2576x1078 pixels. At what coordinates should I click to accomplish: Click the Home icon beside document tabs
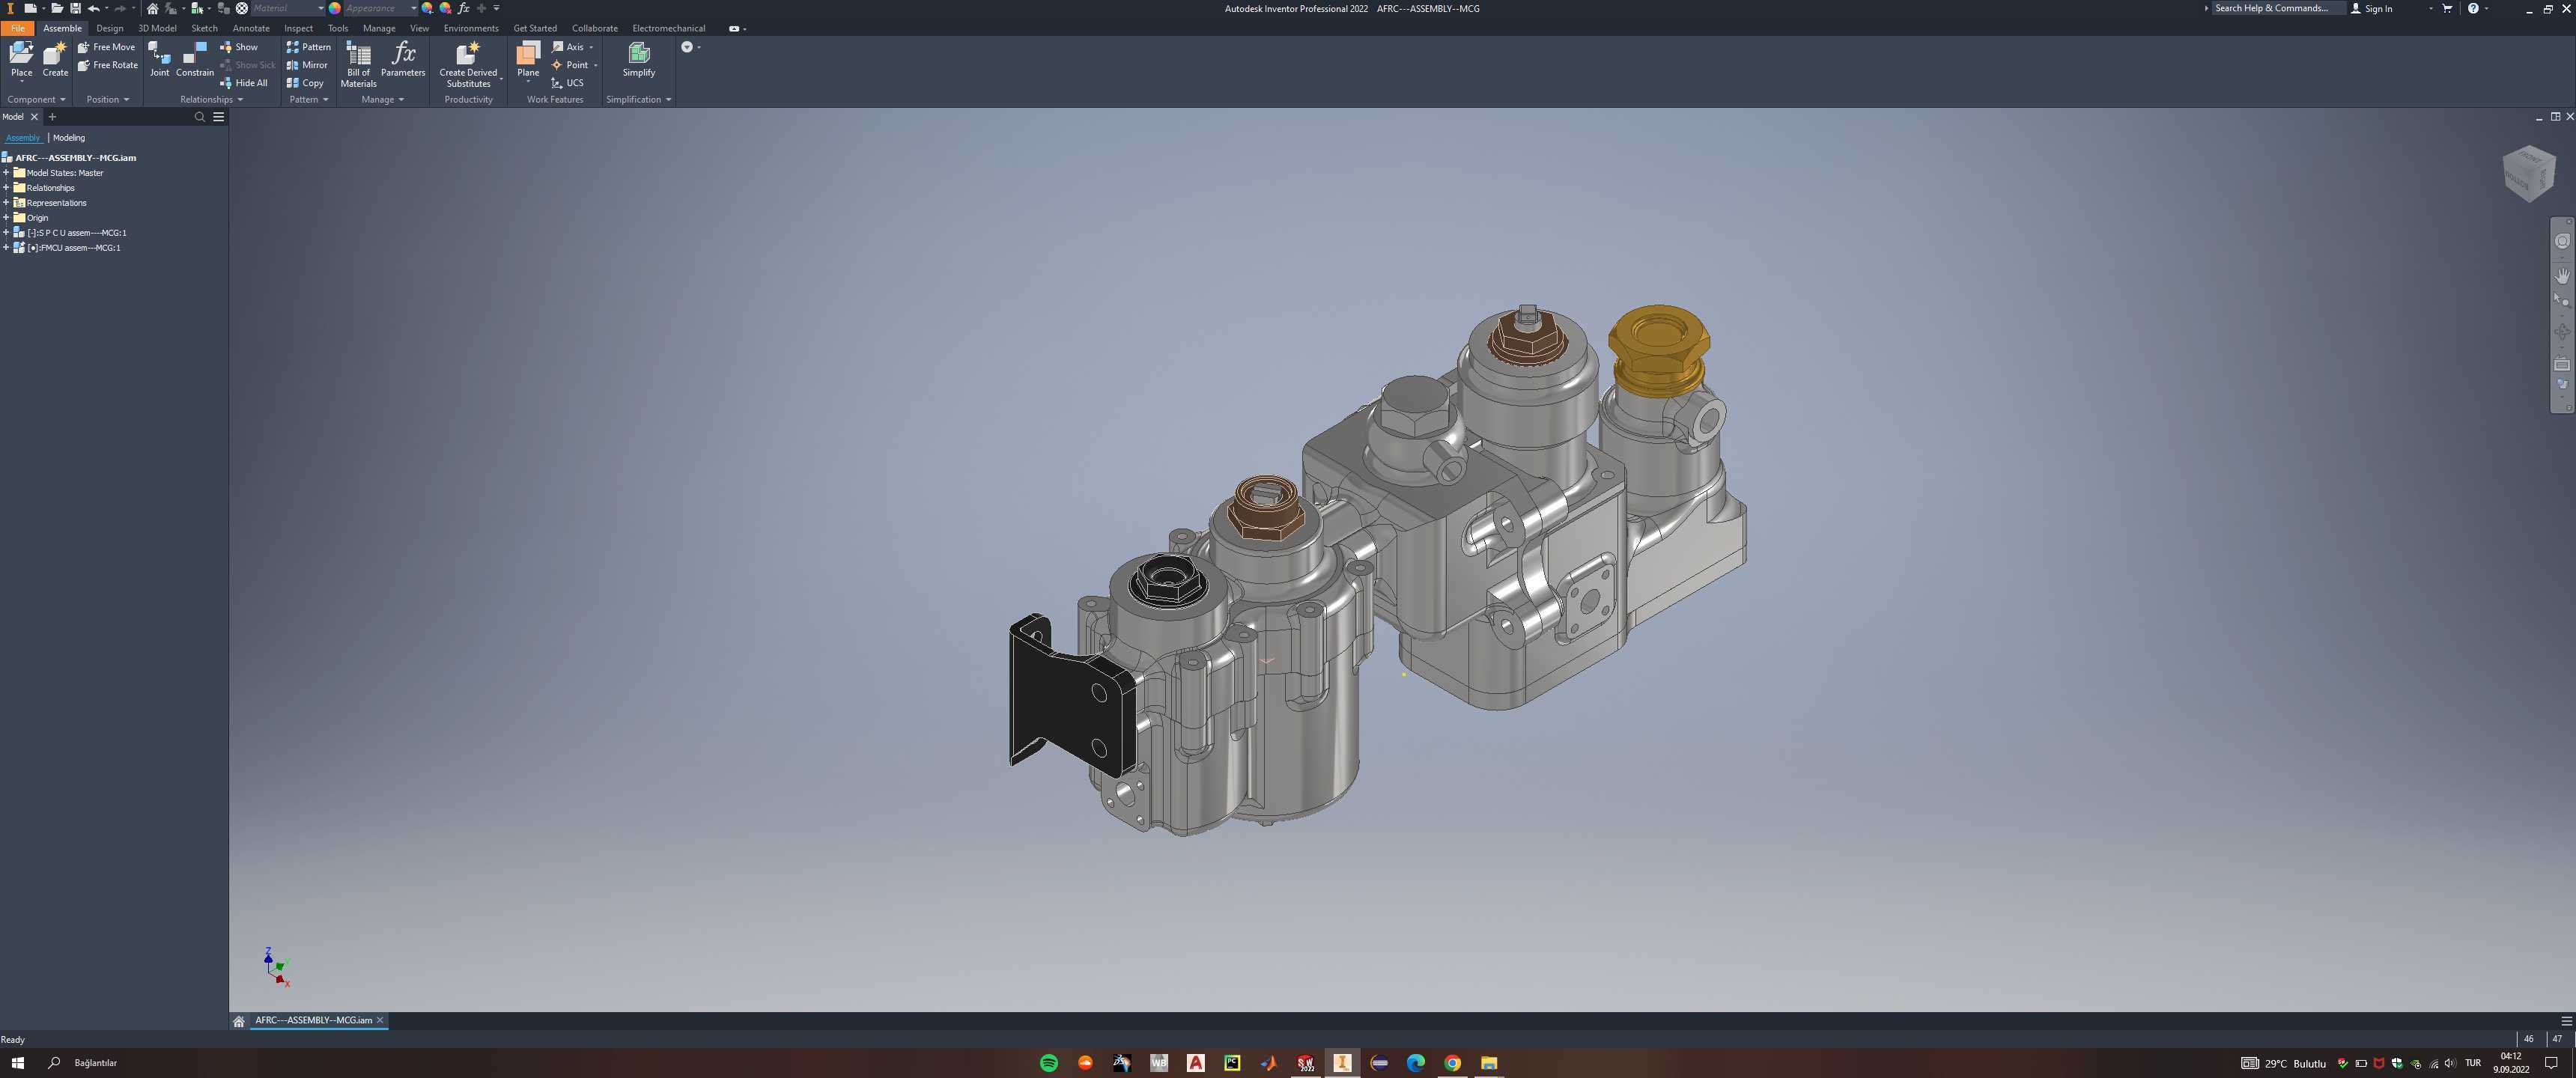pyautogui.click(x=239, y=1021)
